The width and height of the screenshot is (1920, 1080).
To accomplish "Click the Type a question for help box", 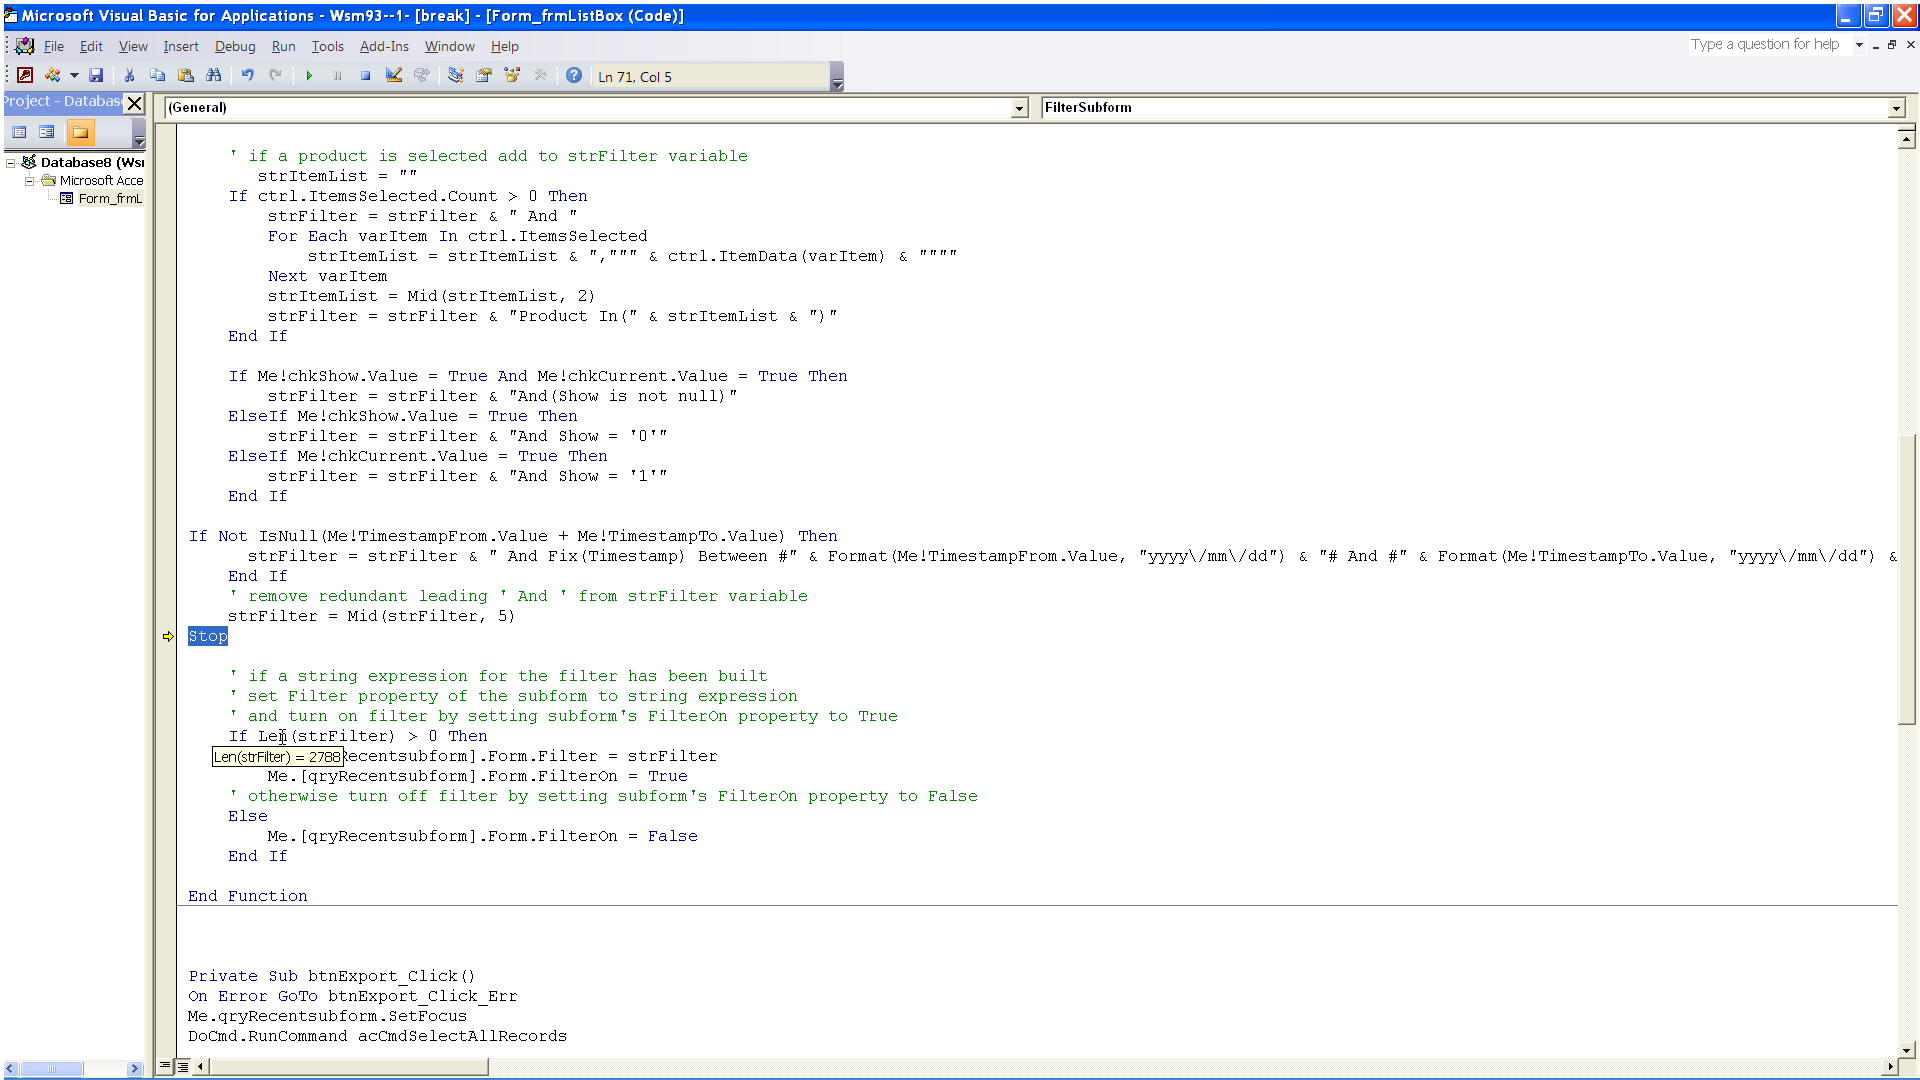I will (1765, 44).
